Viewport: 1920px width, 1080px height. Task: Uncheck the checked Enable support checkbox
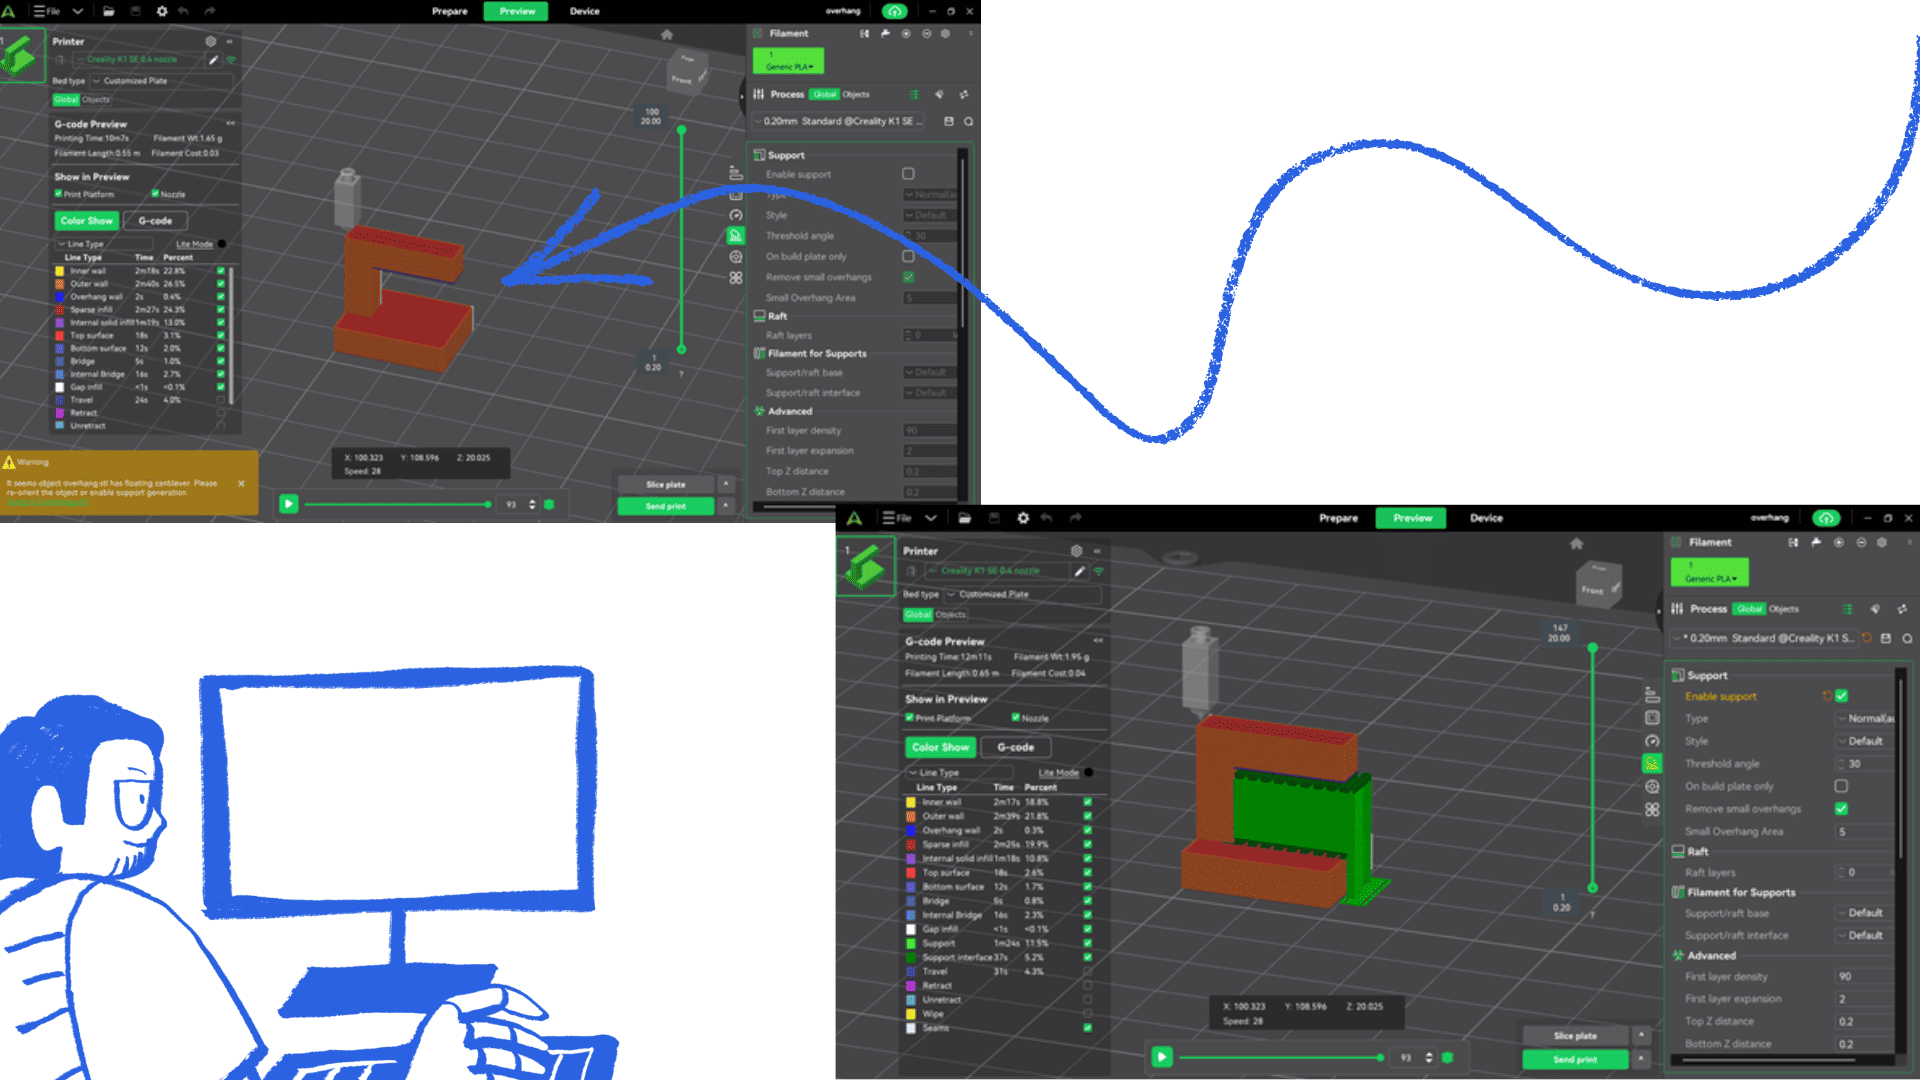coord(1841,696)
